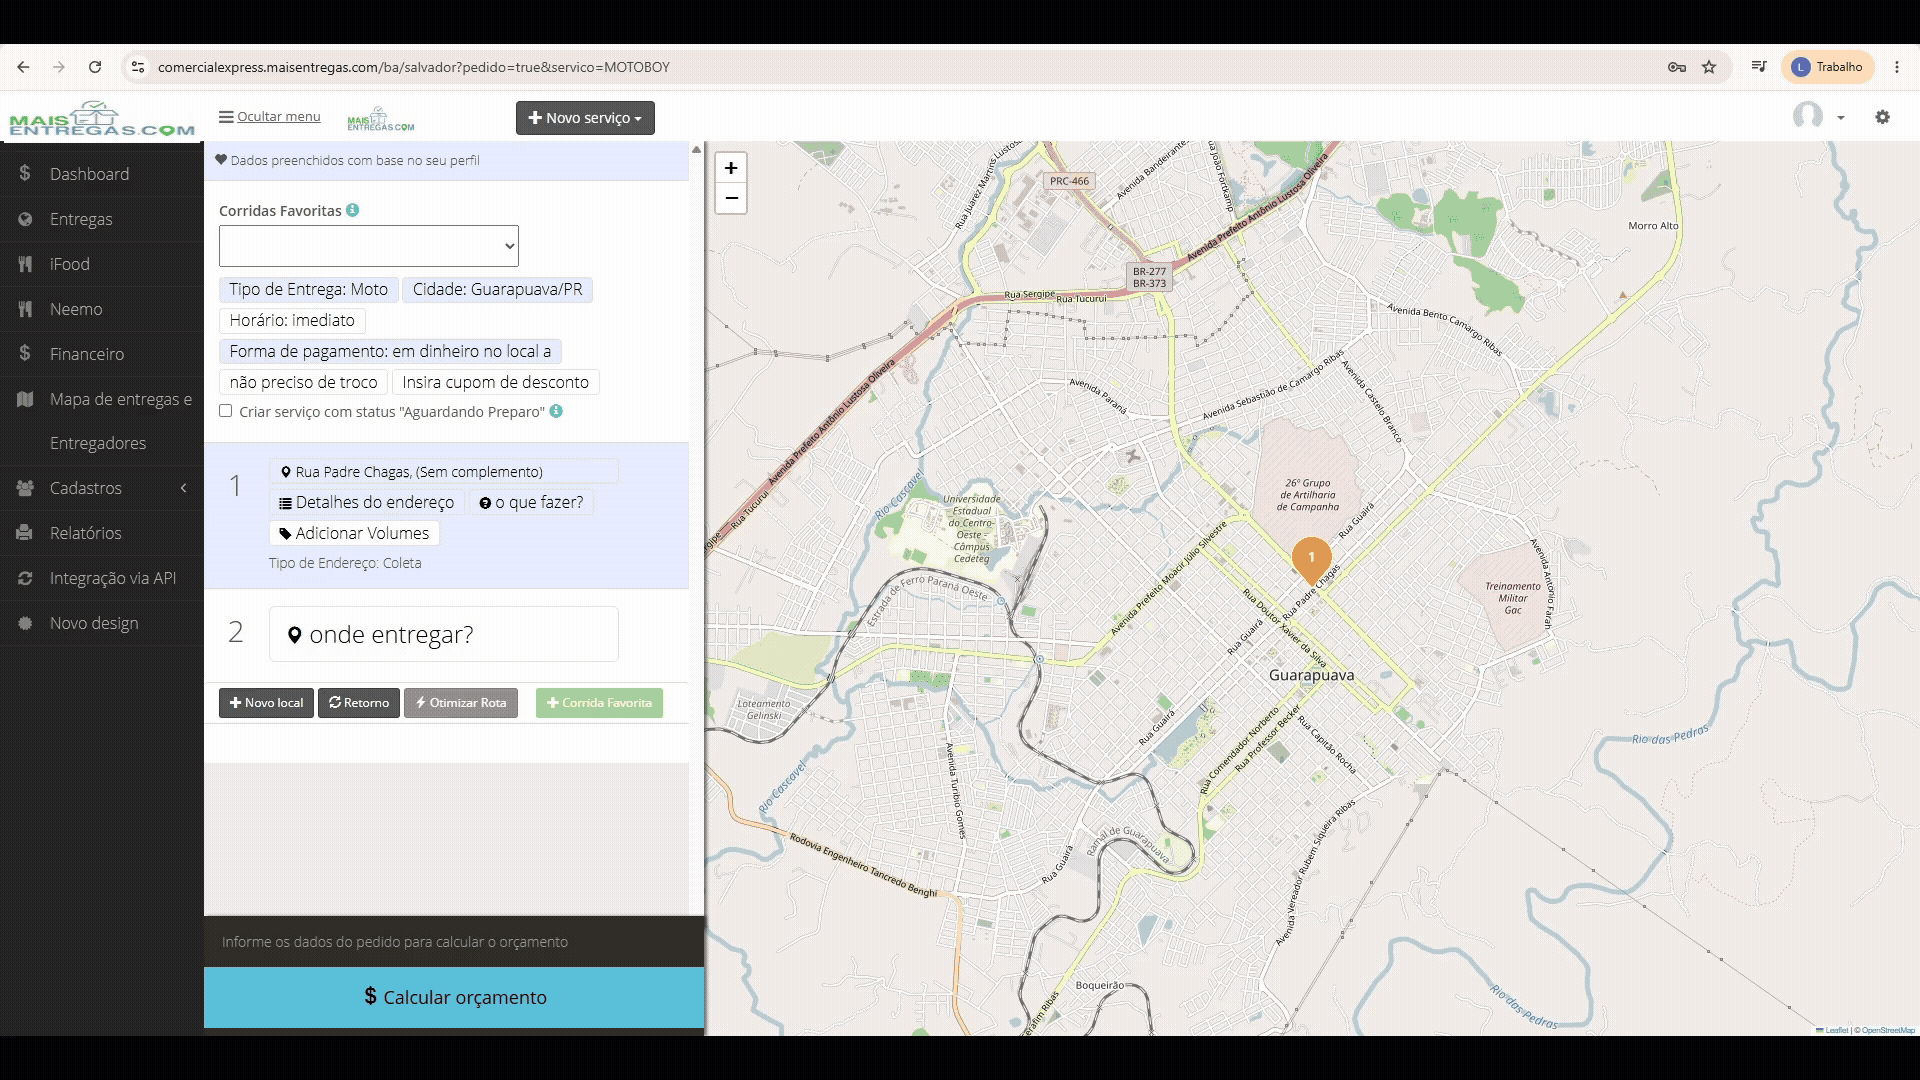Click the Mapa de entregas map icon
This screenshot has height=1080, width=1920.
click(25, 399)
